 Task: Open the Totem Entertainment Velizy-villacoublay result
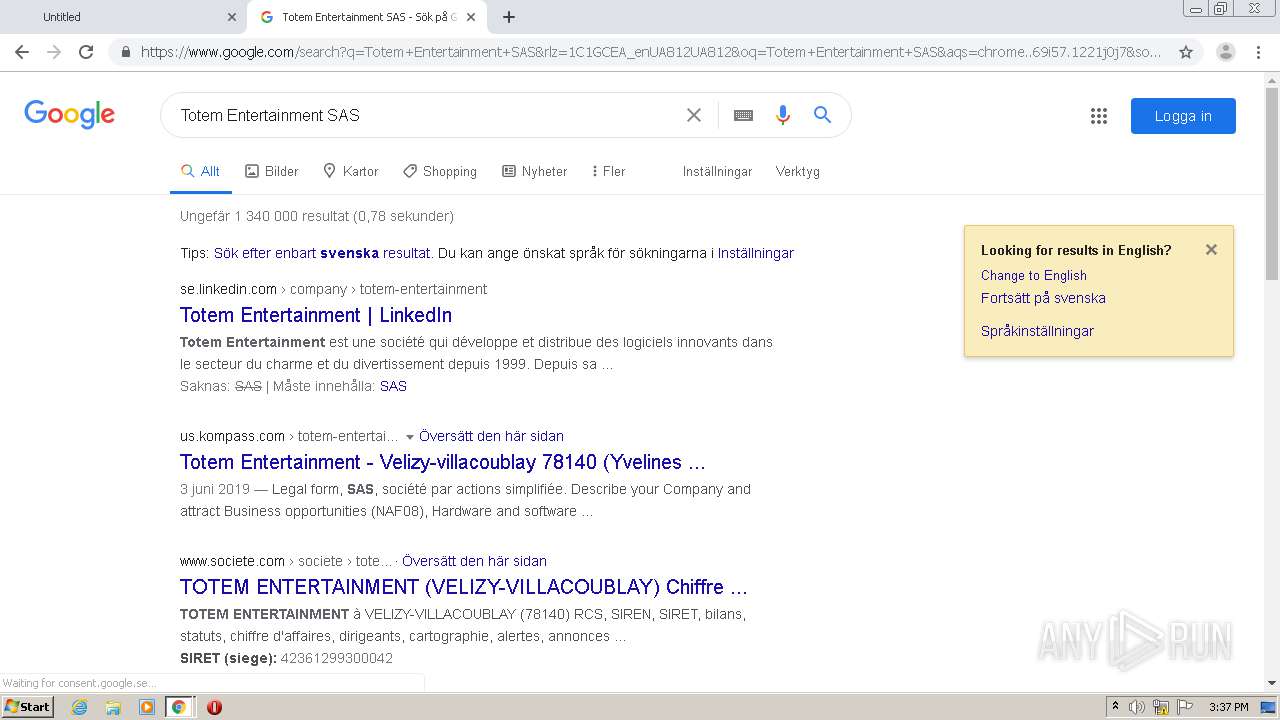point(443,462)
